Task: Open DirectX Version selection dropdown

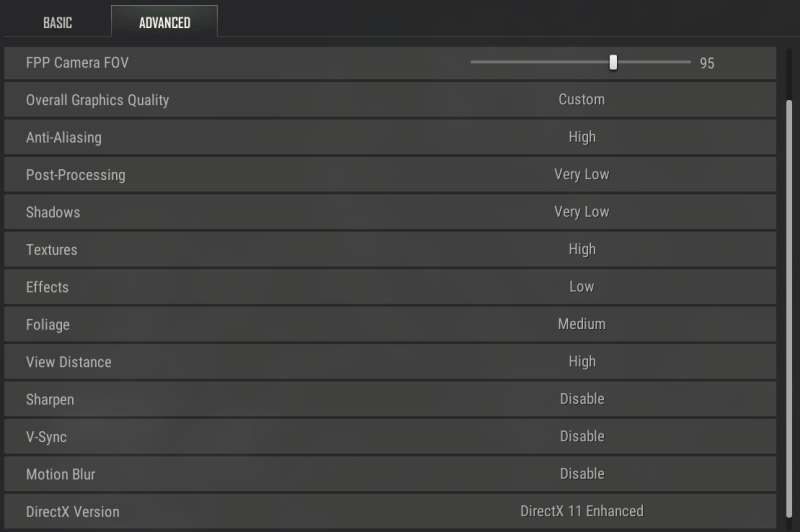Action: click(x=581, y=511)
